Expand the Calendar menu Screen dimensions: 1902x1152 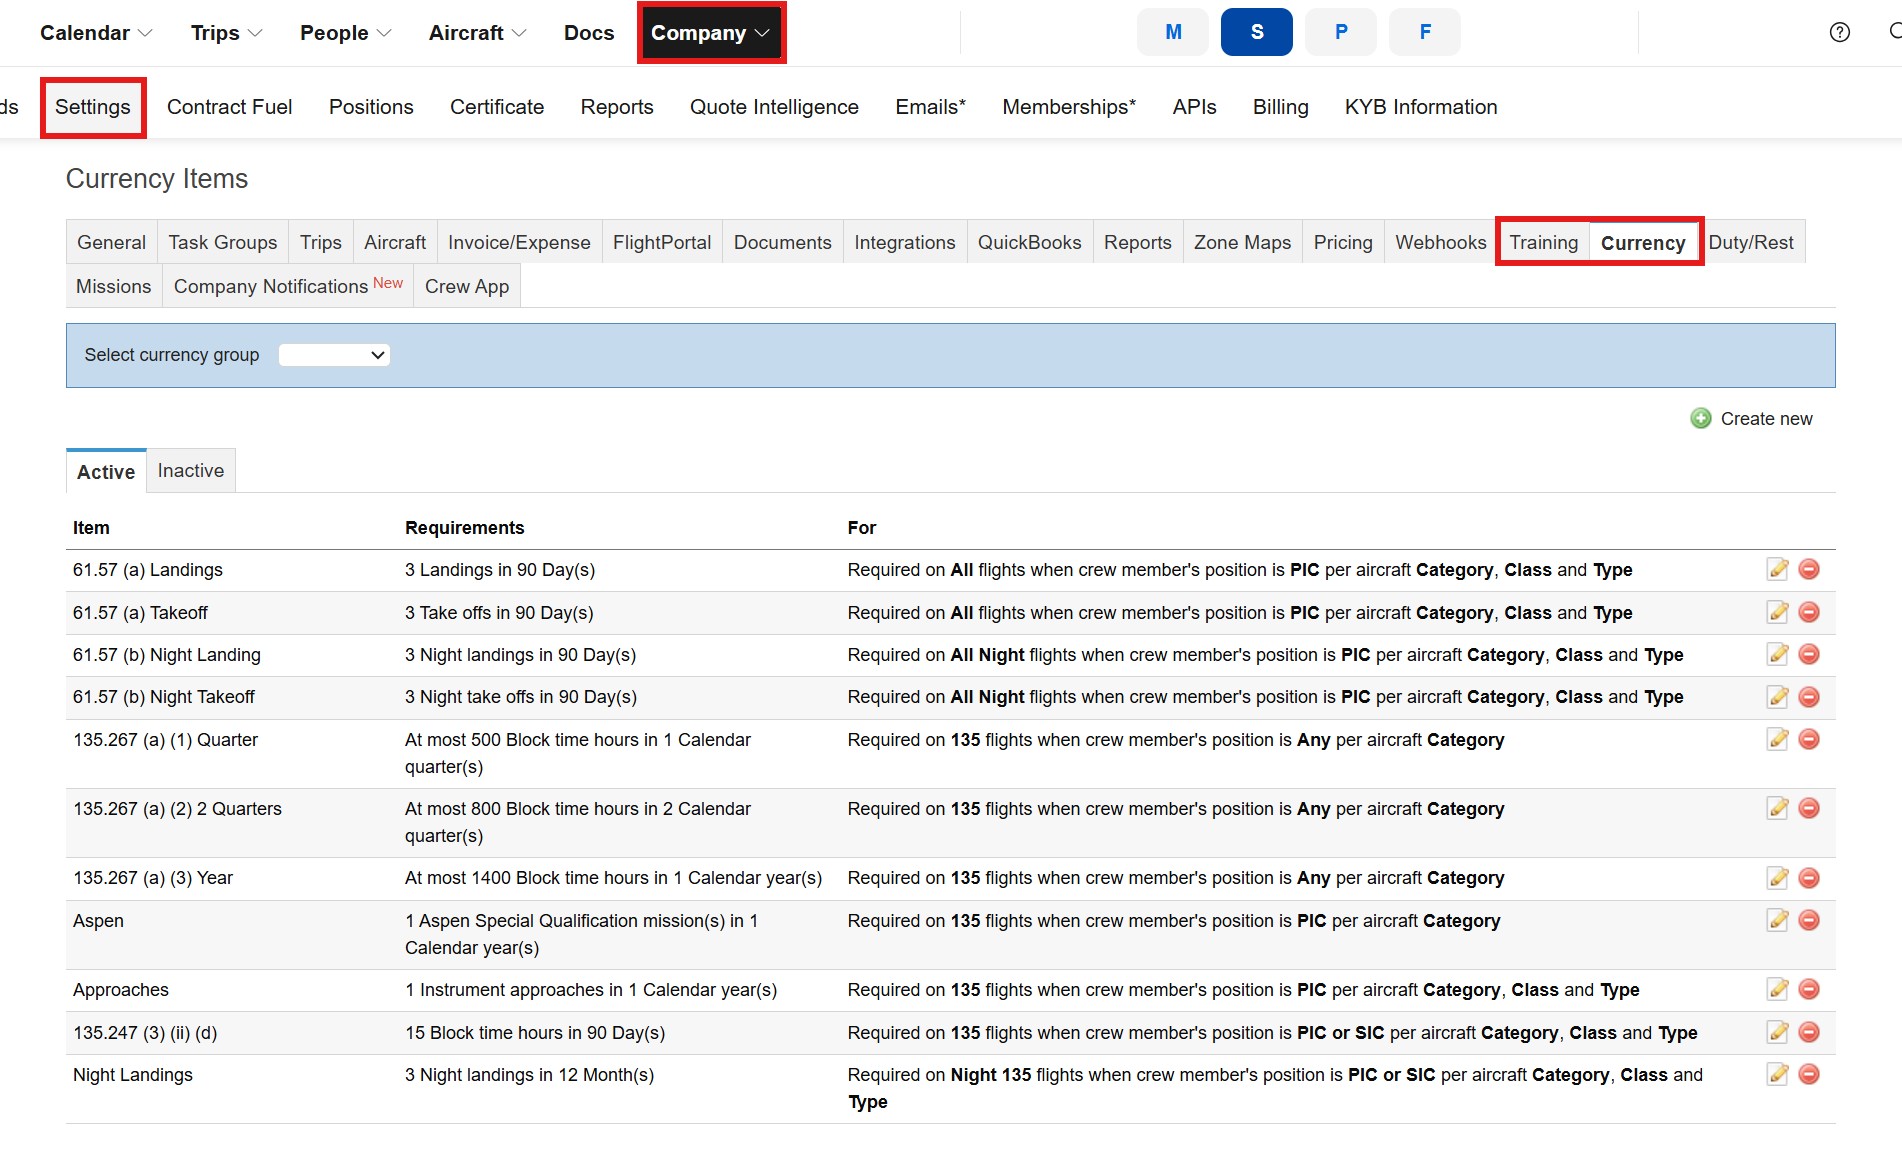click(x=96, y=33)
